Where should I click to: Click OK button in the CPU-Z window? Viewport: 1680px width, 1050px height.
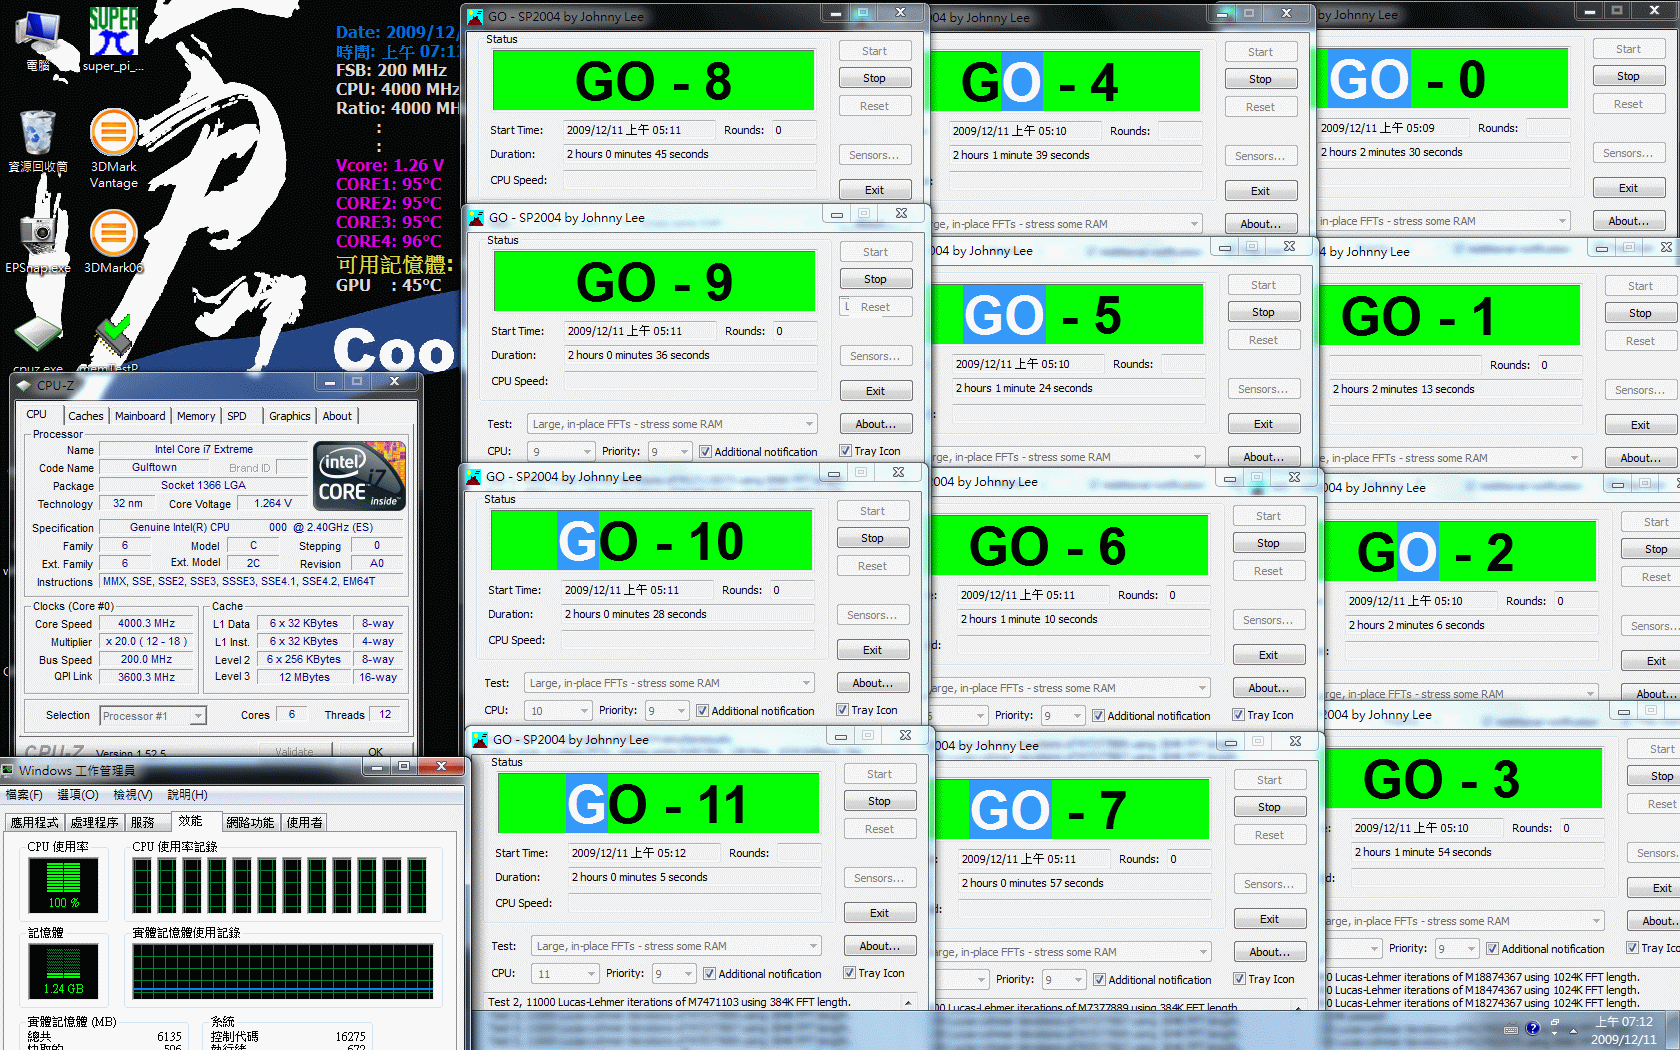375,752
